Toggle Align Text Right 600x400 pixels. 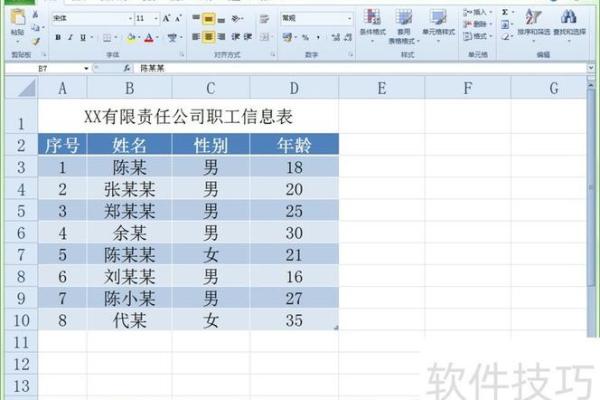(x=221, y=37)
